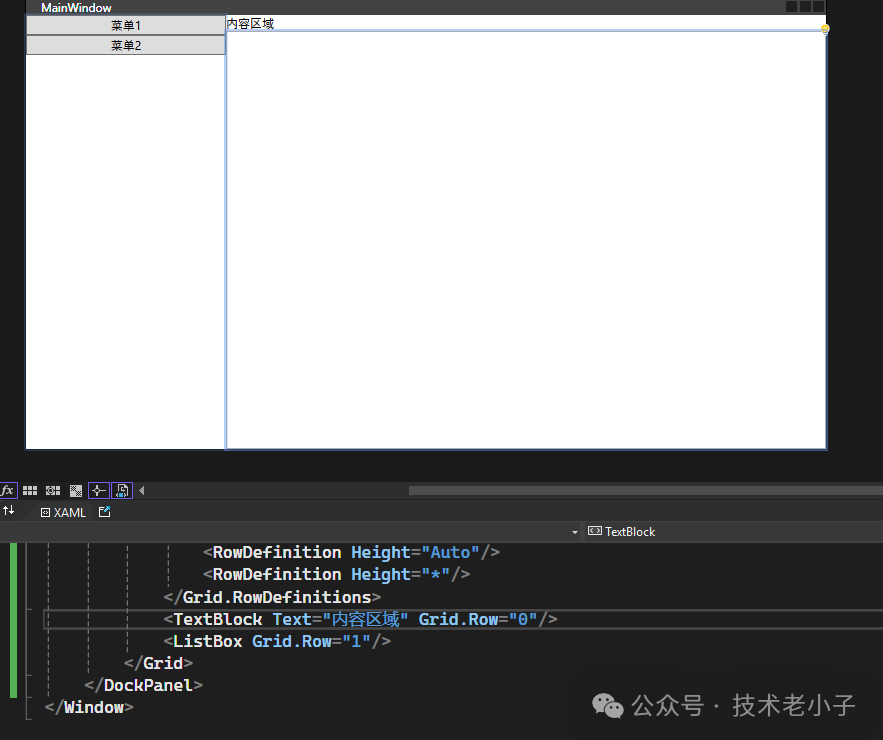Click the left scroll arrow of designer scrollbar
The width and height of the screenshot is (883, 740).
pyautogui.click(x=141, y=490)
